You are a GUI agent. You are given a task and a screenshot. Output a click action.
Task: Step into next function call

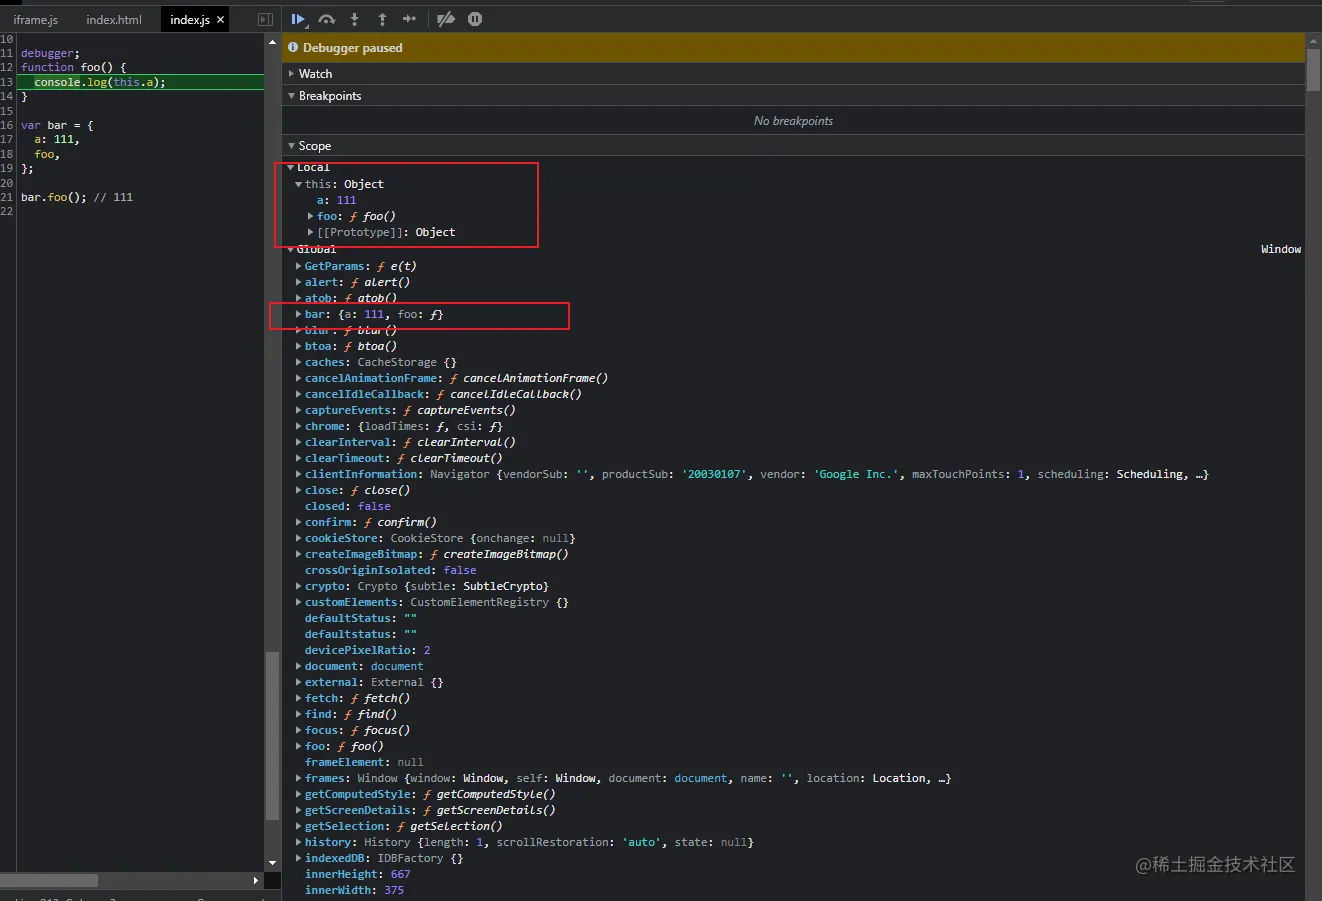pos(354,19)
